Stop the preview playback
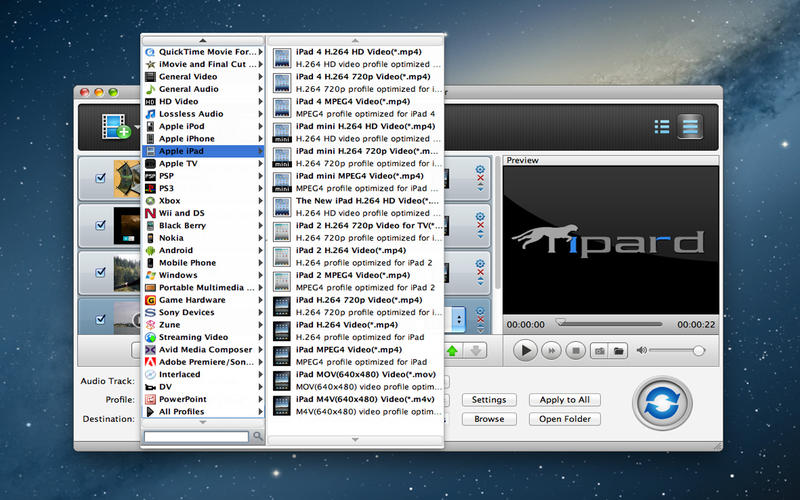This screenshot has width=800, height=500. pyautogui.click(x=576, y=351)
